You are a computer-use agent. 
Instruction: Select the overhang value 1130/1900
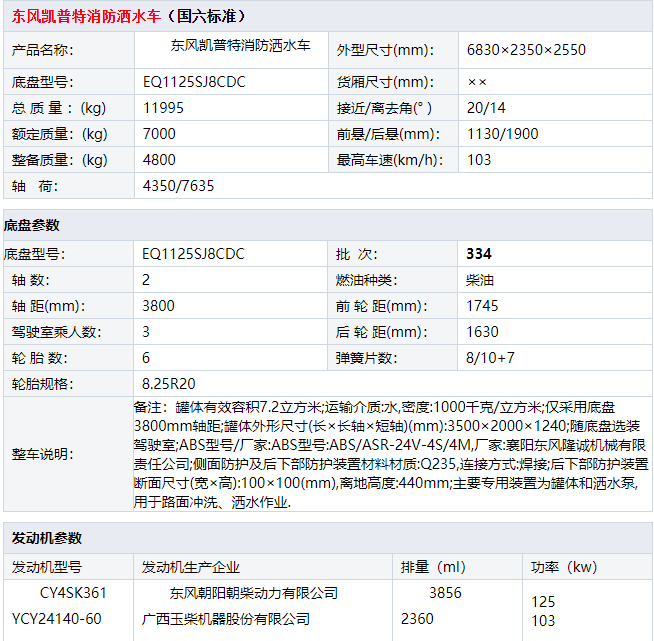tap(502, 134)
